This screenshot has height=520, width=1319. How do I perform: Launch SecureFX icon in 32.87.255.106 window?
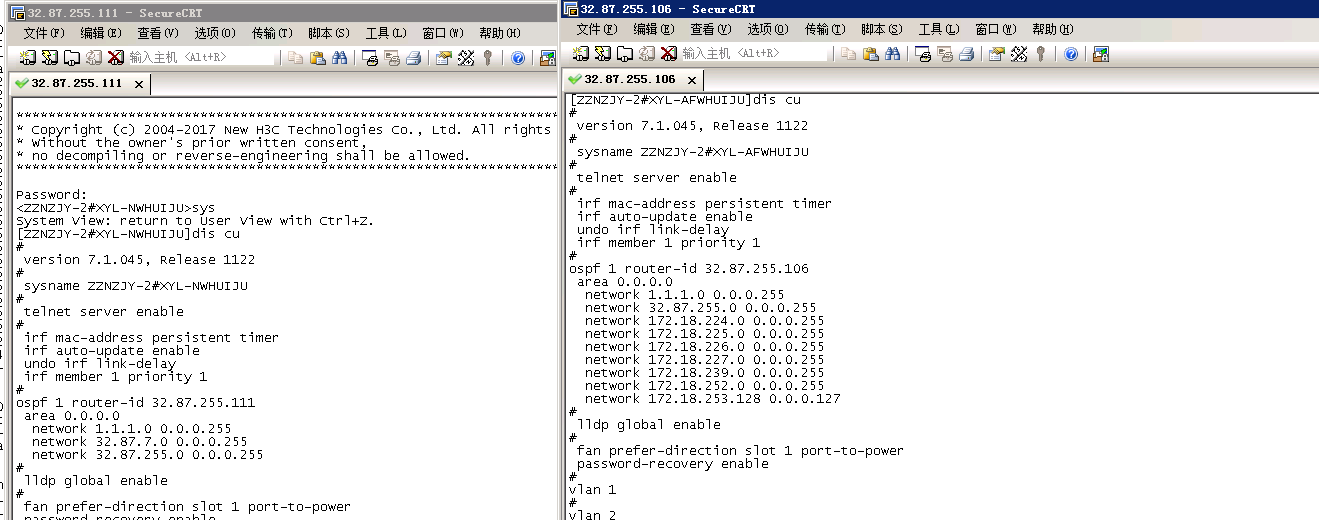[x=1100, y=54]
